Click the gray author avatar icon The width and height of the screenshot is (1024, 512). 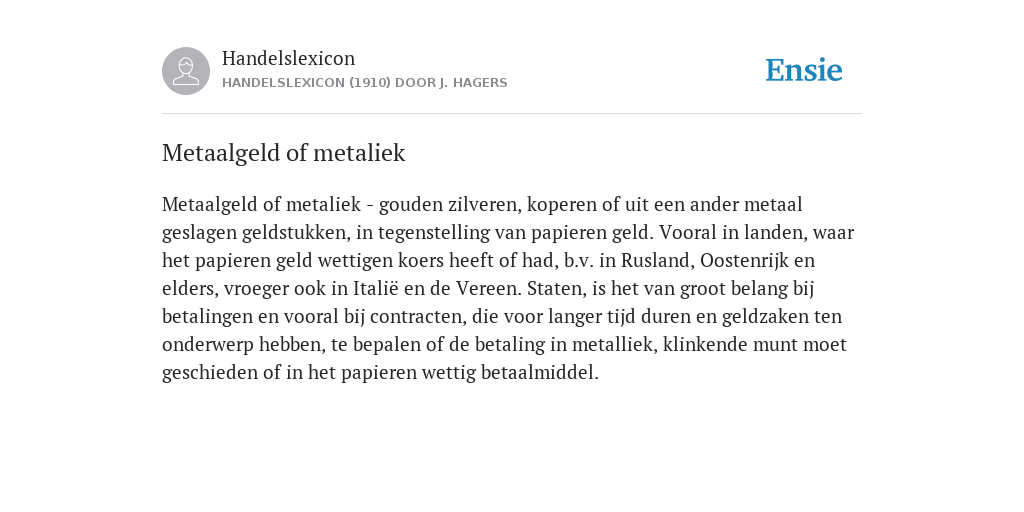click(186, 71)
